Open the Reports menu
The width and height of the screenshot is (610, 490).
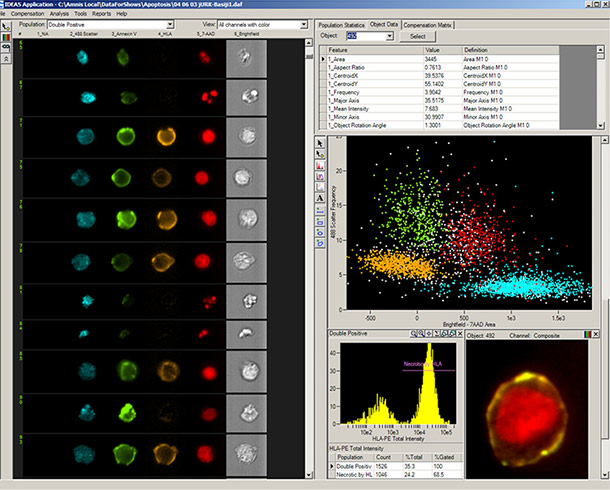coord(102,14)
